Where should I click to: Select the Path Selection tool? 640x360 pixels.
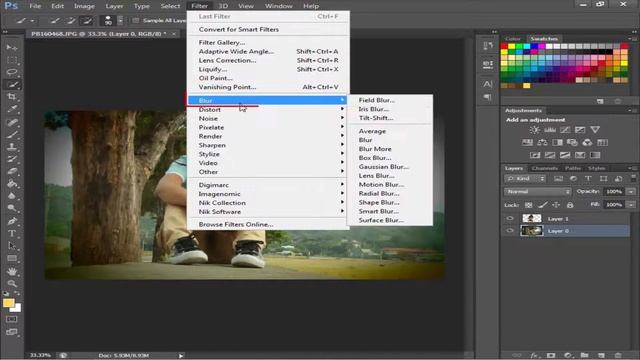[12, 246]
